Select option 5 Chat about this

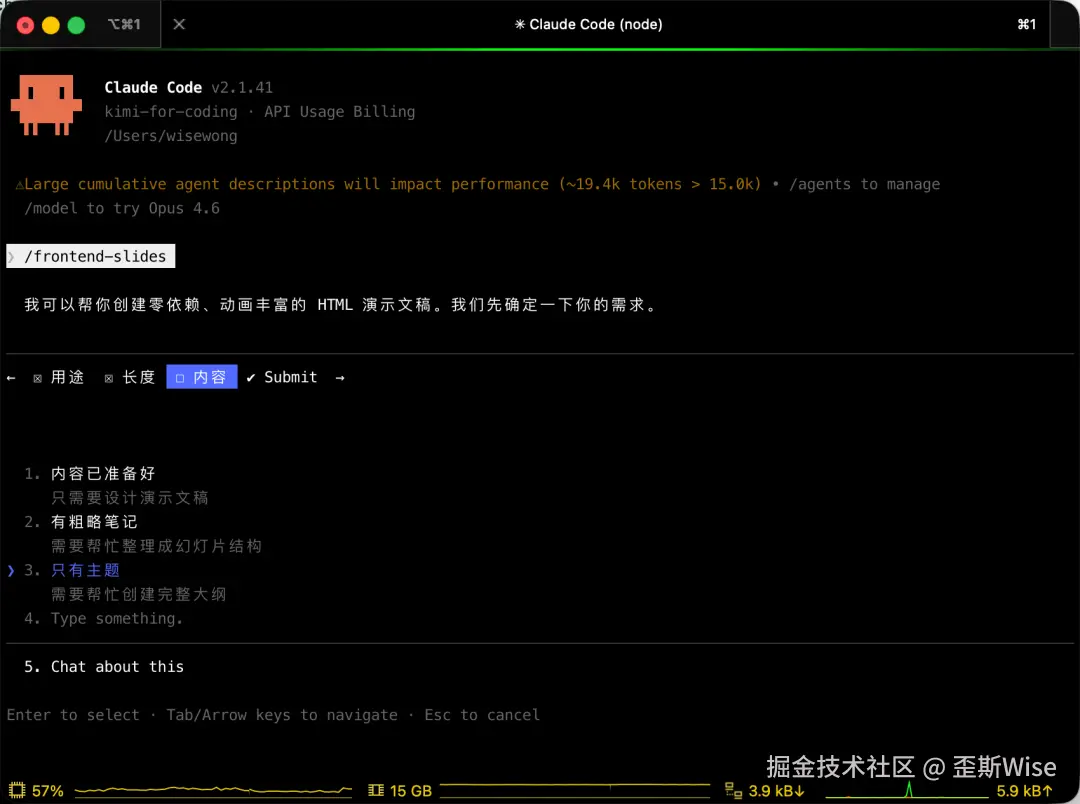coord(117,667)
